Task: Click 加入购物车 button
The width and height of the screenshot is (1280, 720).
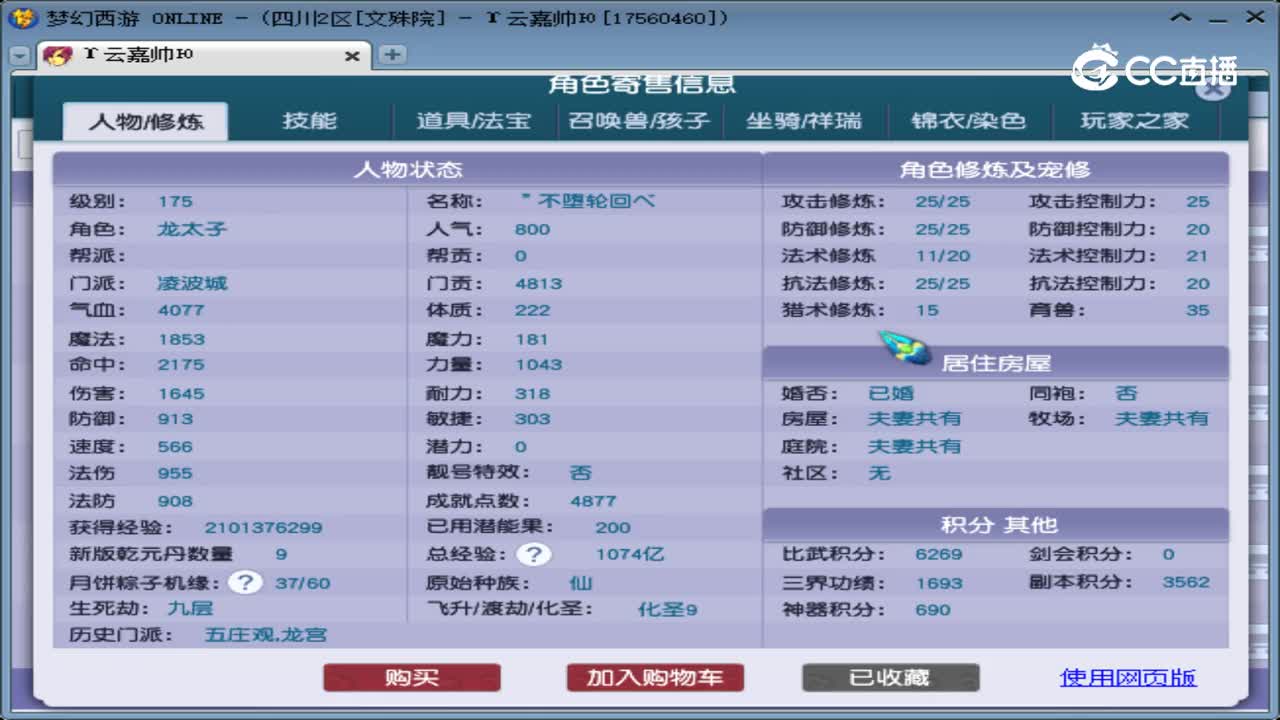Action: [x=655, y=678]
